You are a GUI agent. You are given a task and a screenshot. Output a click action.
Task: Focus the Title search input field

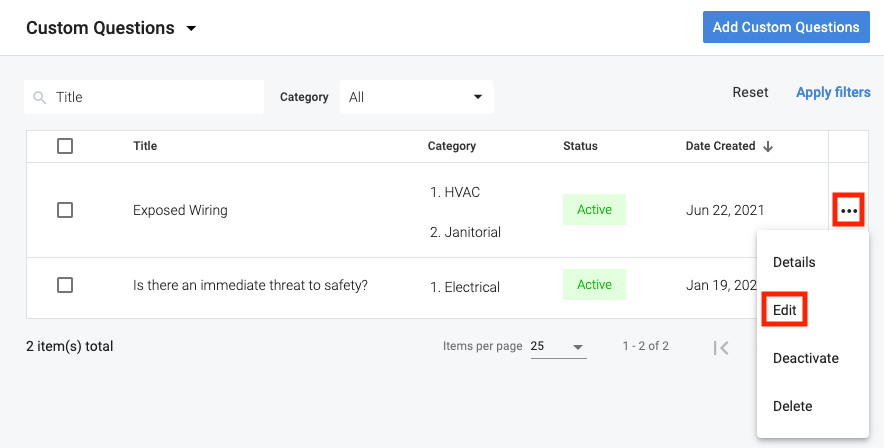tap(155, 97)
